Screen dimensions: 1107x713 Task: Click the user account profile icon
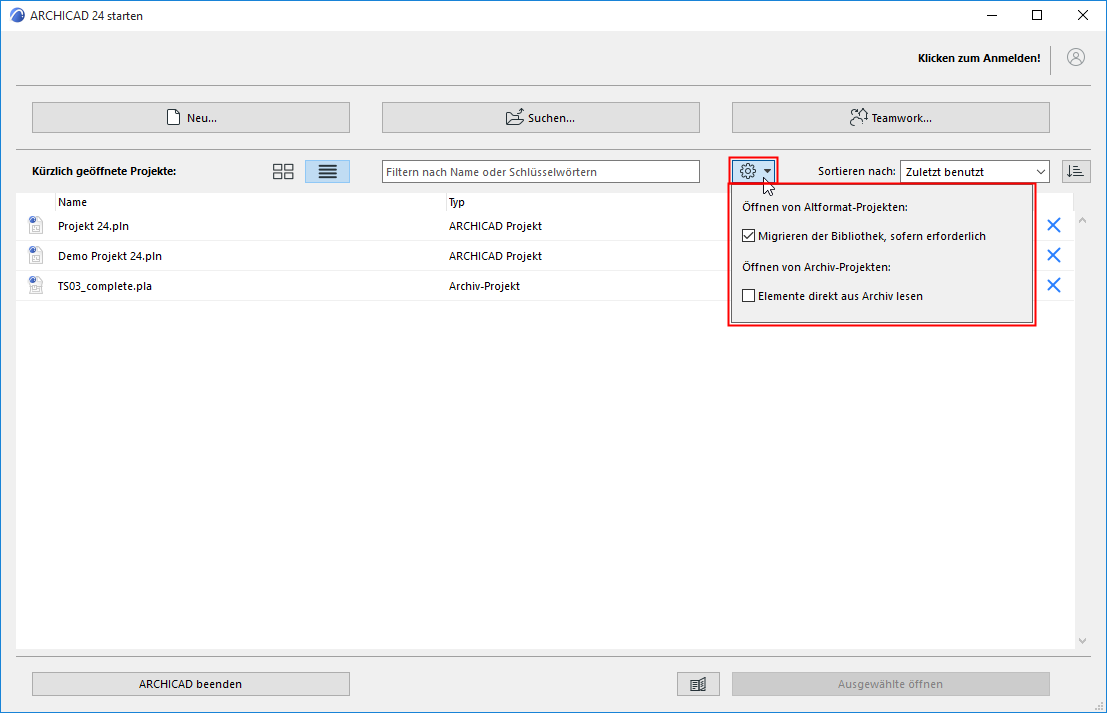[1075, 58]
